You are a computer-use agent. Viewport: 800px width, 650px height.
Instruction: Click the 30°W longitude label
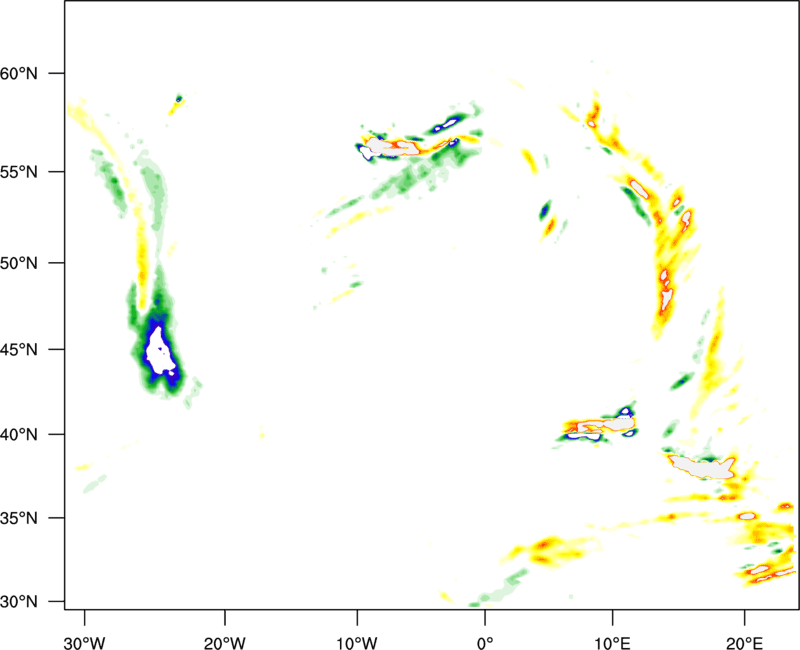coord(85,643)
